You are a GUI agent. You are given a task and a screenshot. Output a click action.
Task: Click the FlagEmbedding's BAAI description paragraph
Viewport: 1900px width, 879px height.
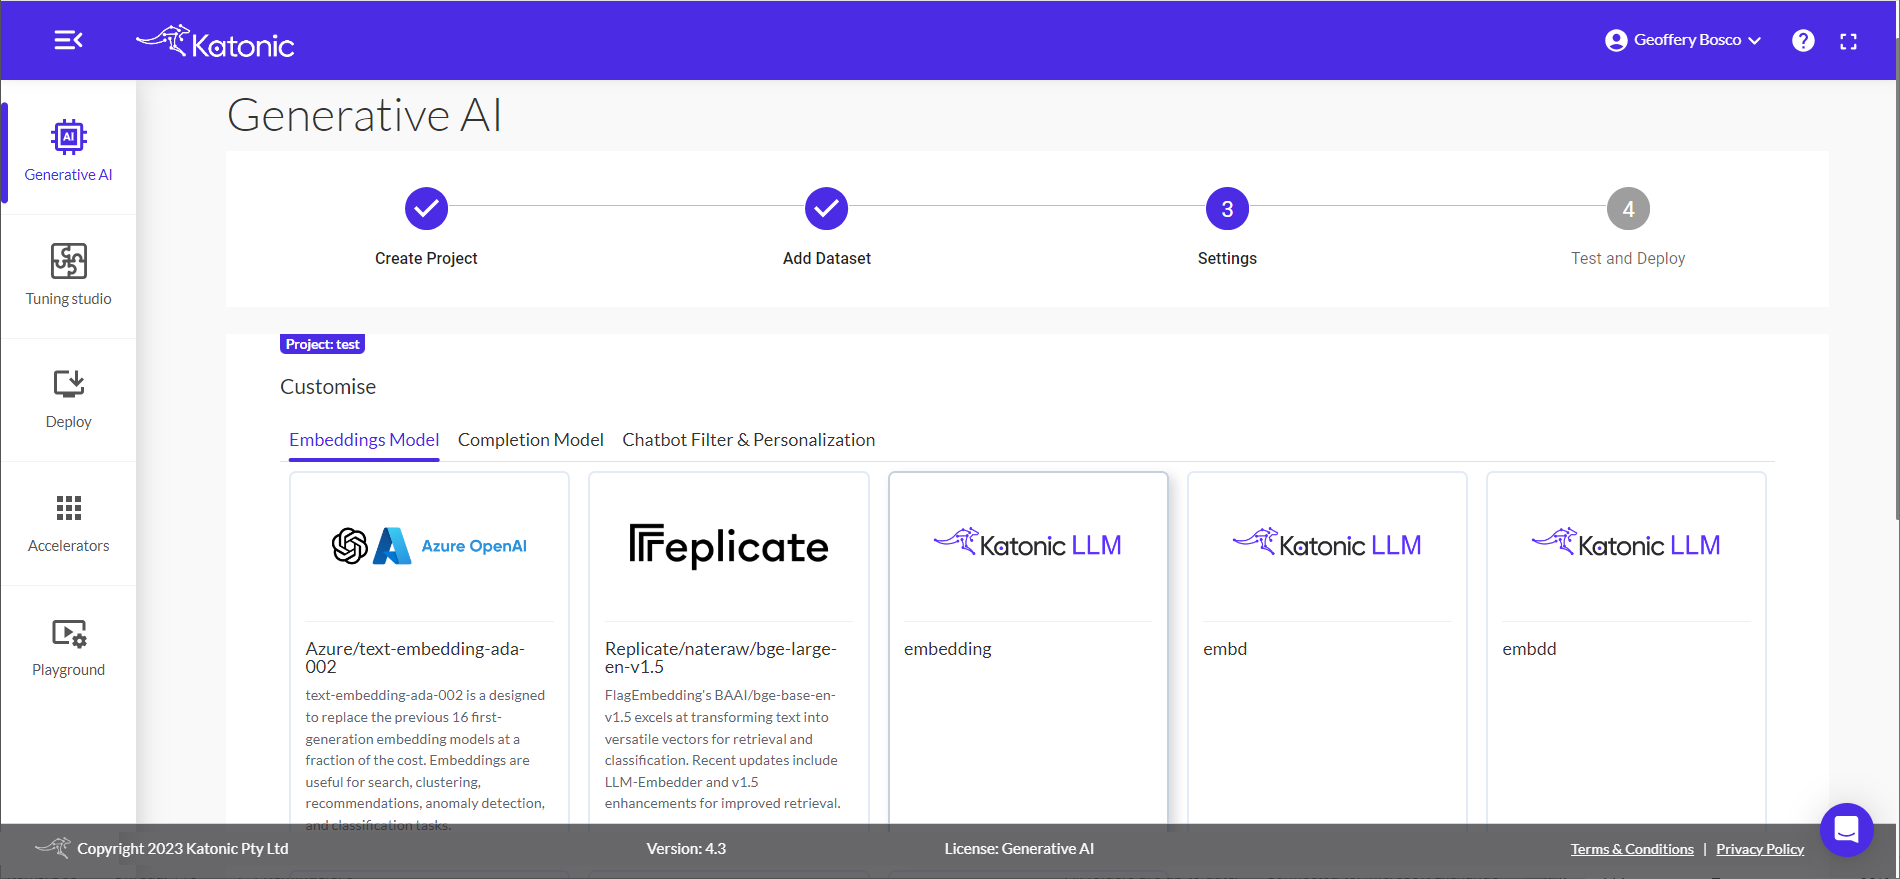(x=722, y=749)
